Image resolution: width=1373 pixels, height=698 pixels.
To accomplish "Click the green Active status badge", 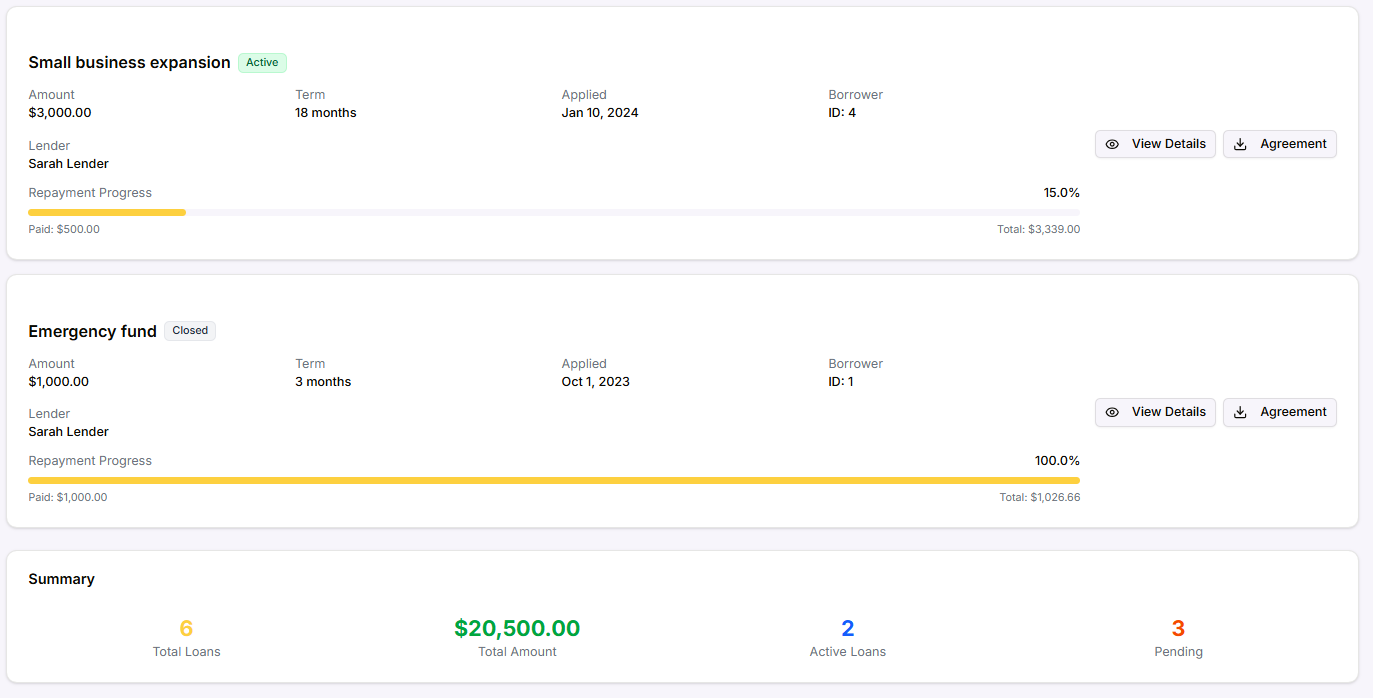I will coord(262,63).
